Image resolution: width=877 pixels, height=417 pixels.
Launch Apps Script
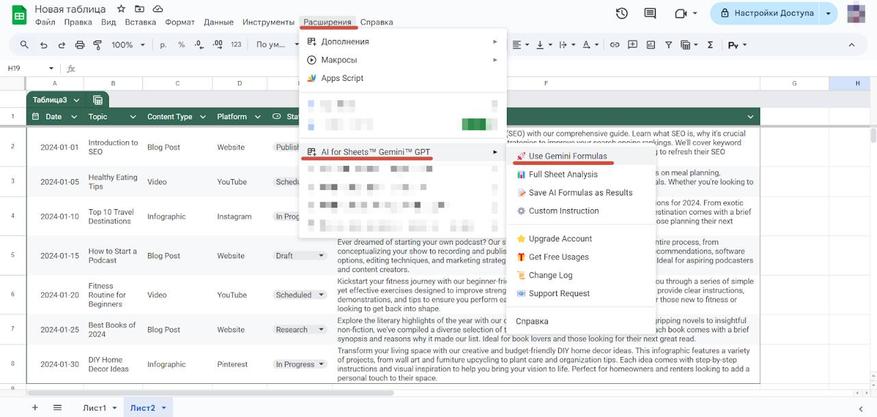[403, 78]
